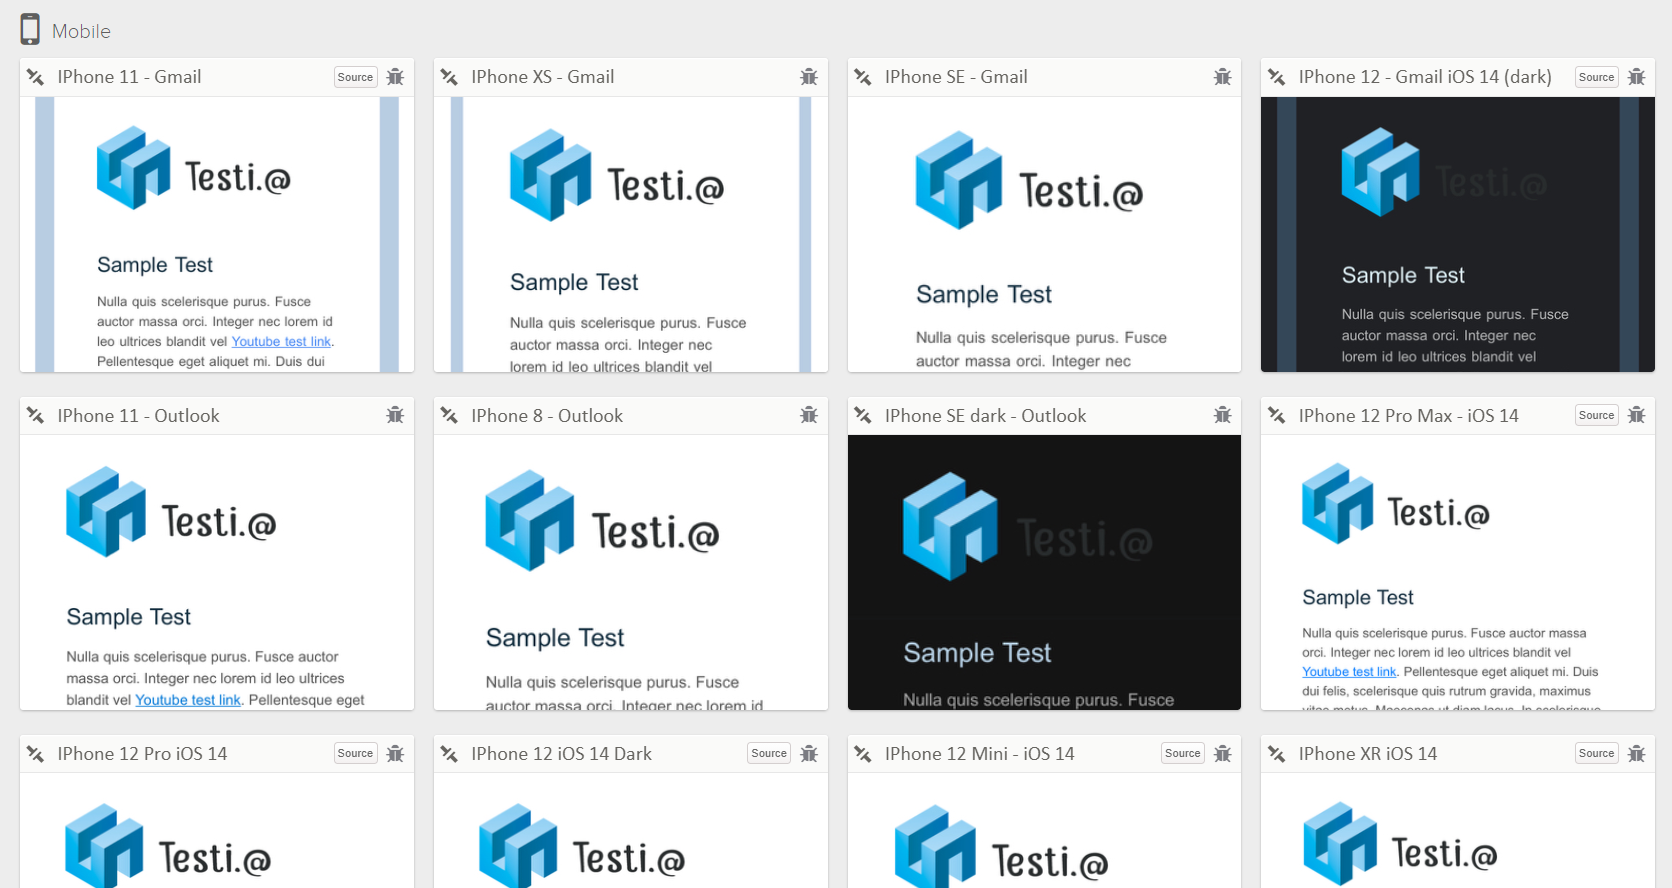Click bug icon on iPhone 12 Pro Max - iOS 14

click(x=1637, y=415)
